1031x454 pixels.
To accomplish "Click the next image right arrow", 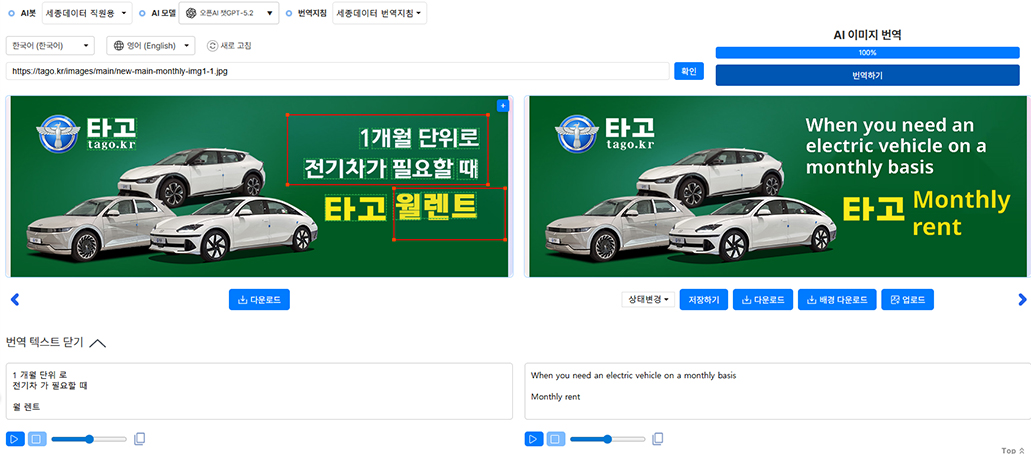I will [1022, 299].
